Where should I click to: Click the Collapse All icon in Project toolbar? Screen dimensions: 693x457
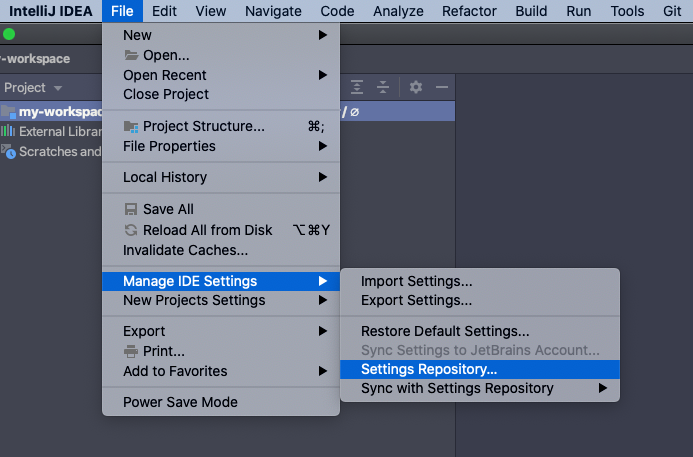pos(383,87)
